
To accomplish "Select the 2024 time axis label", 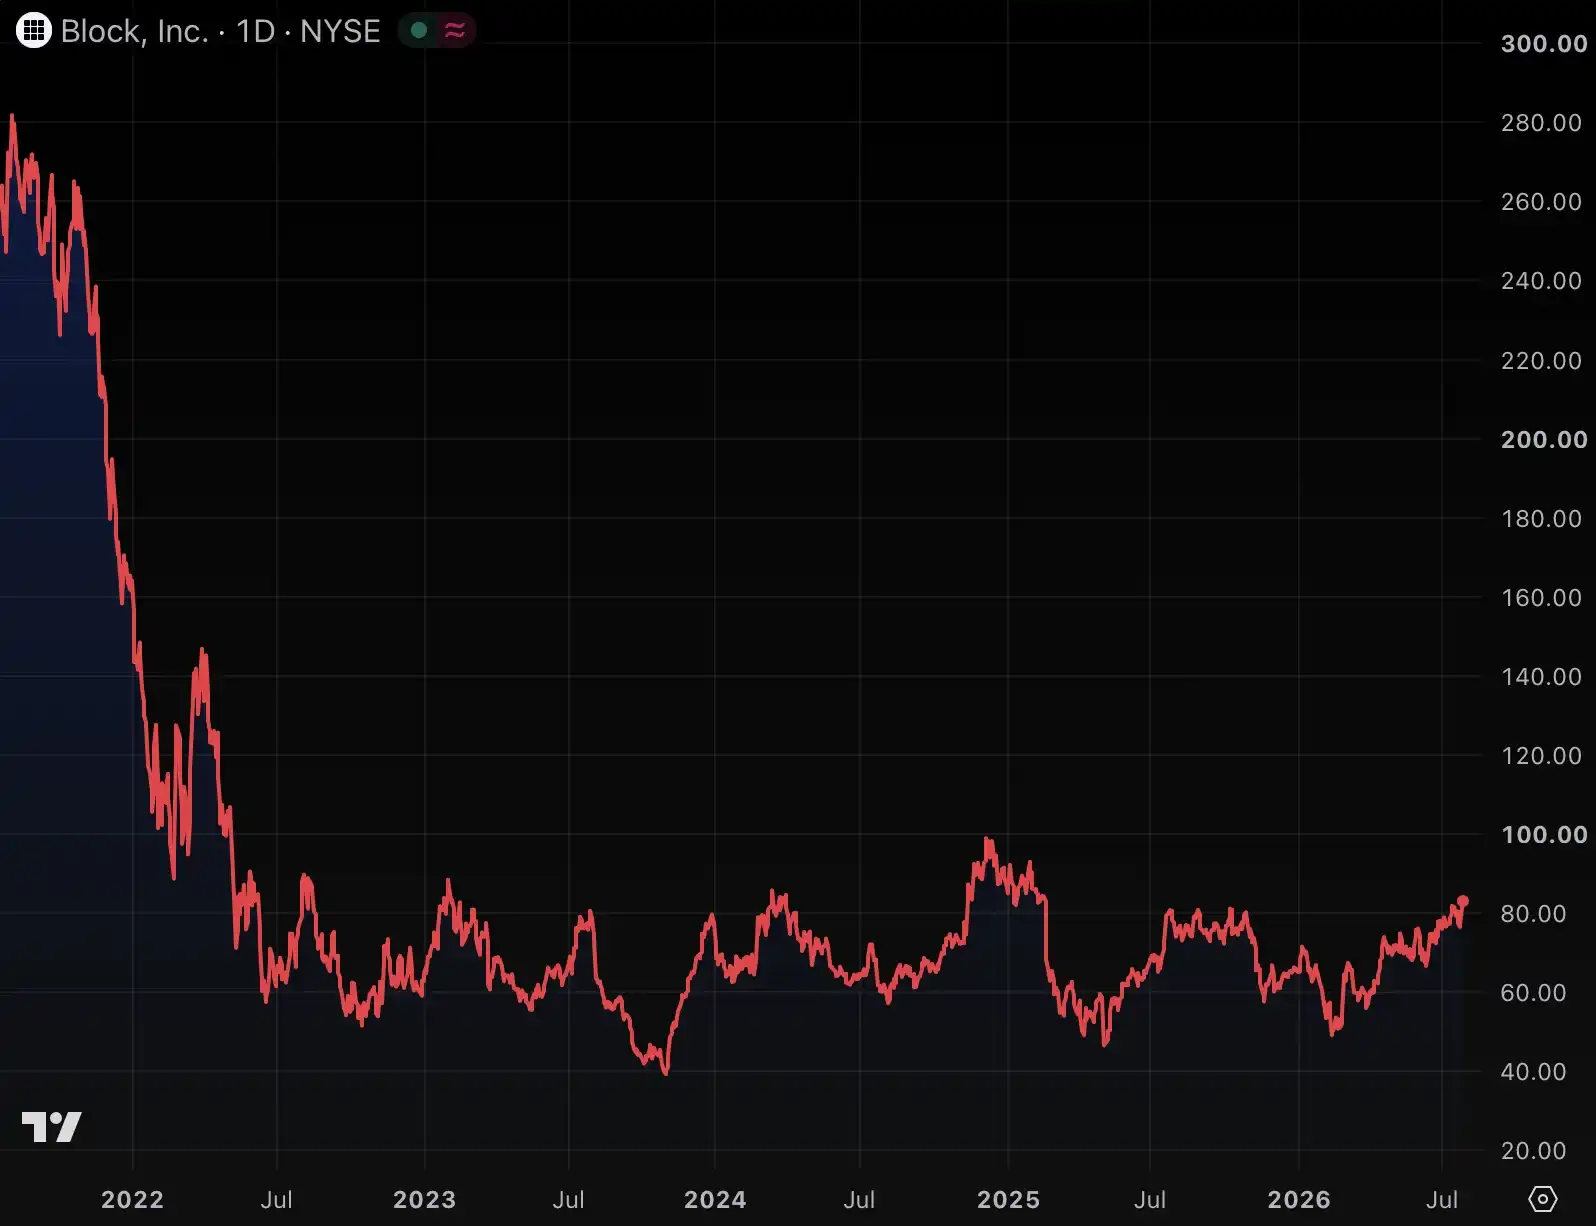I will [715, 1199].
